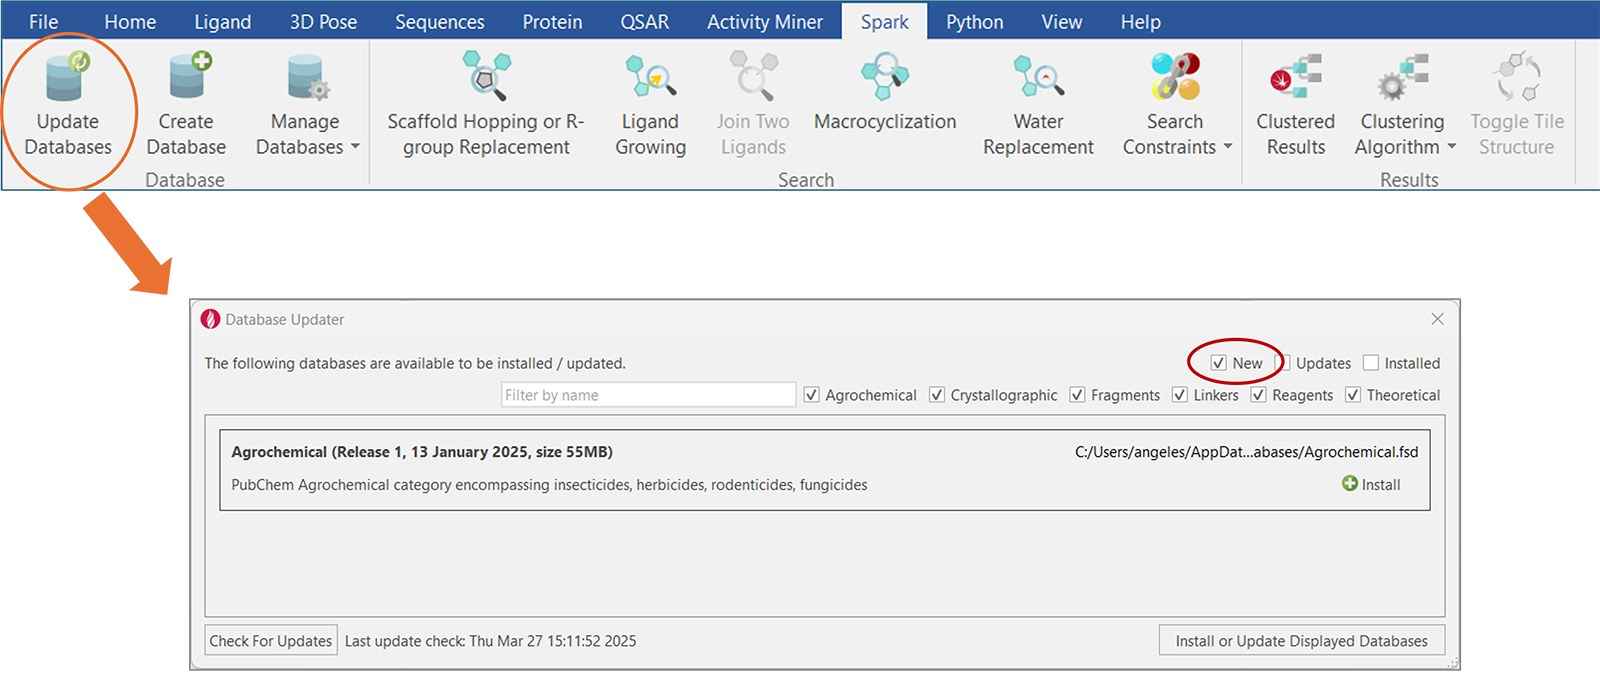The height and width of the screenshot is (693, 1600).
Task: Select the Protein tab
Action: [552, 22]
